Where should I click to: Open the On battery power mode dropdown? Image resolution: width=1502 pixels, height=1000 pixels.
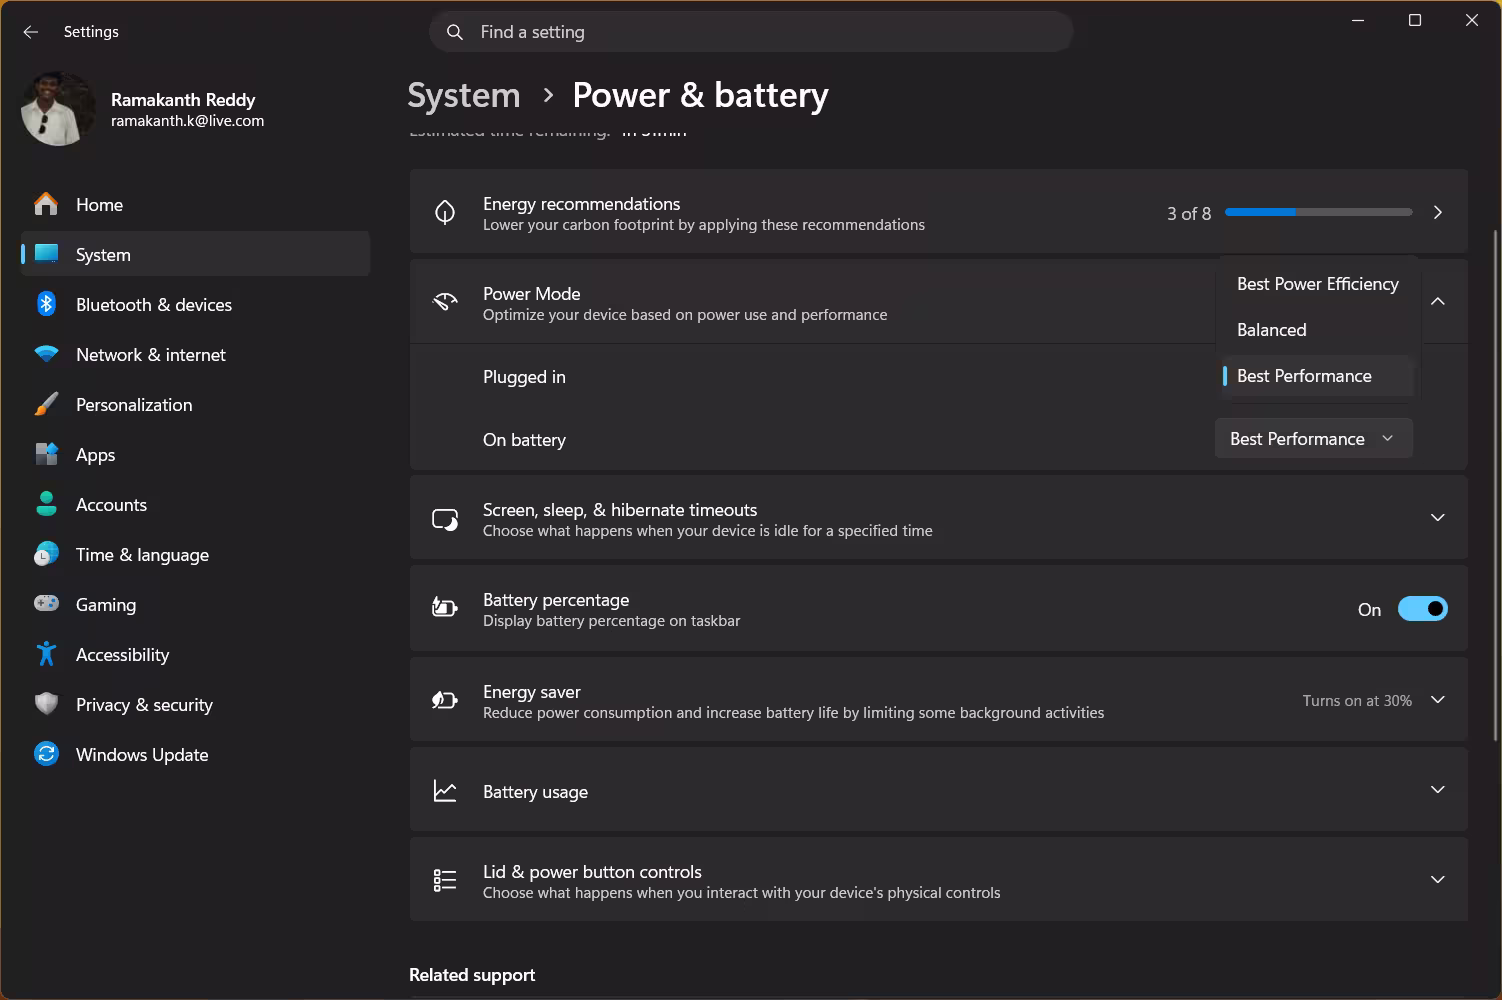pos(1313,439)
